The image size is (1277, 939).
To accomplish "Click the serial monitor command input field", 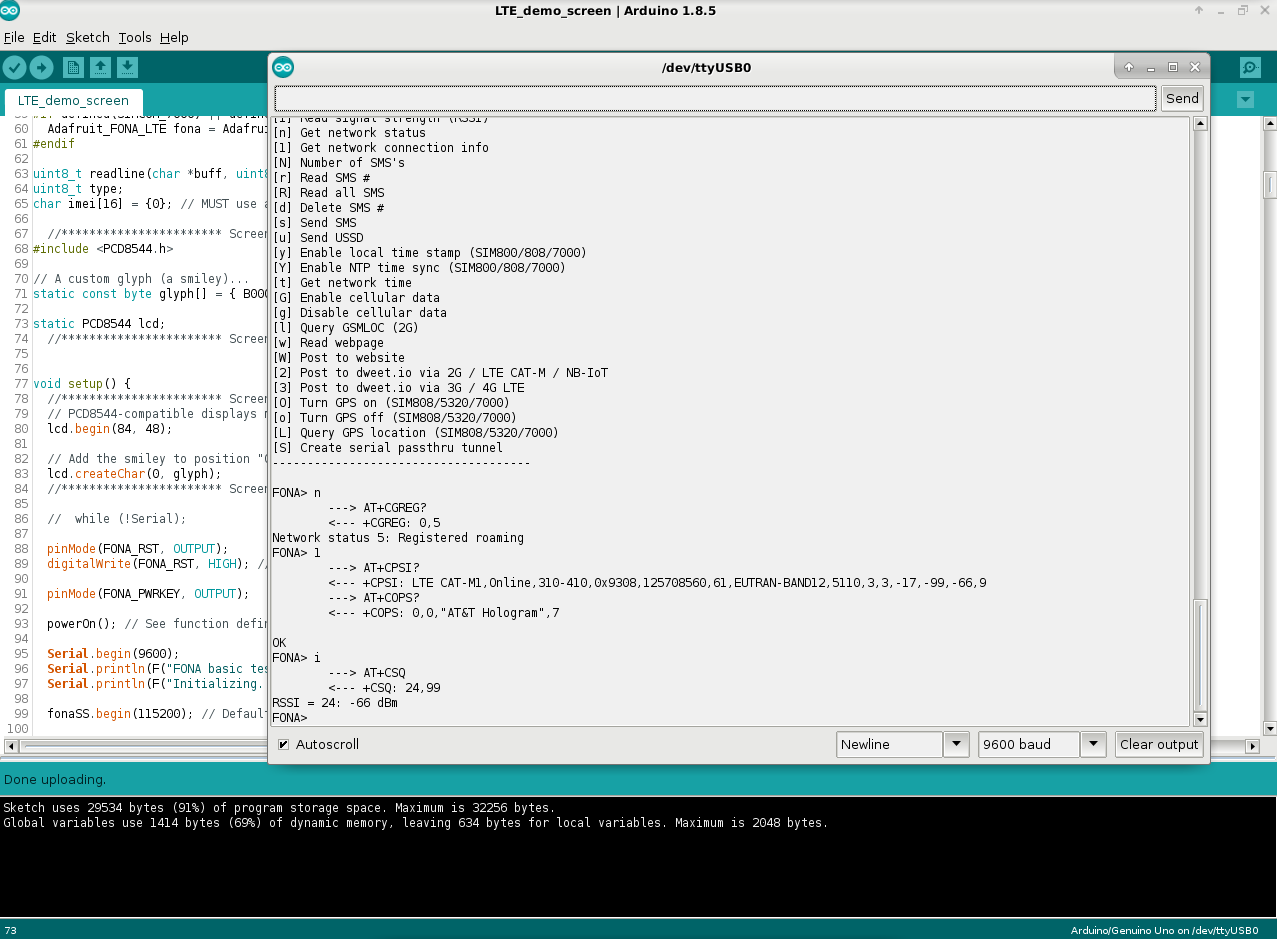I will click(715, 98).
